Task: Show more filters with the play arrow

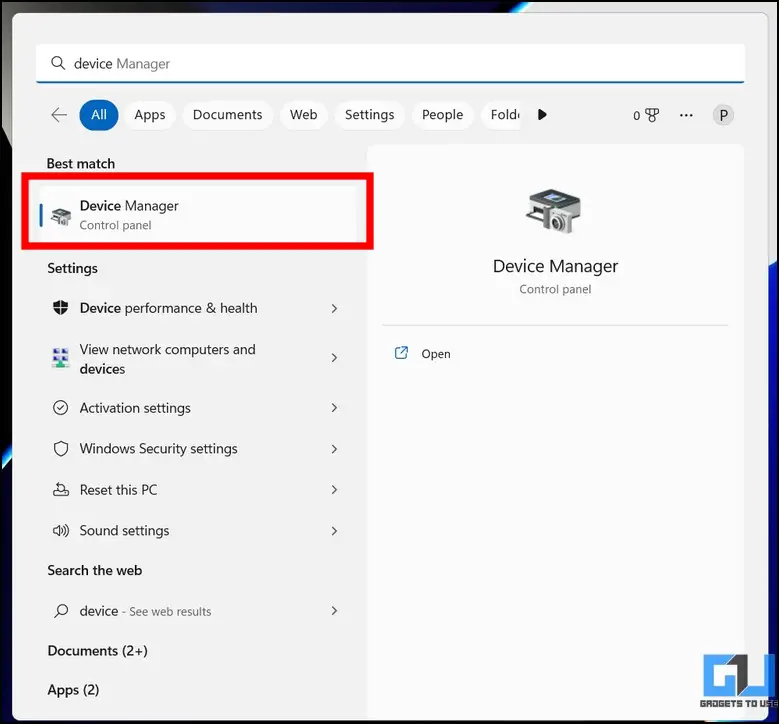Action: click(542, 115)
